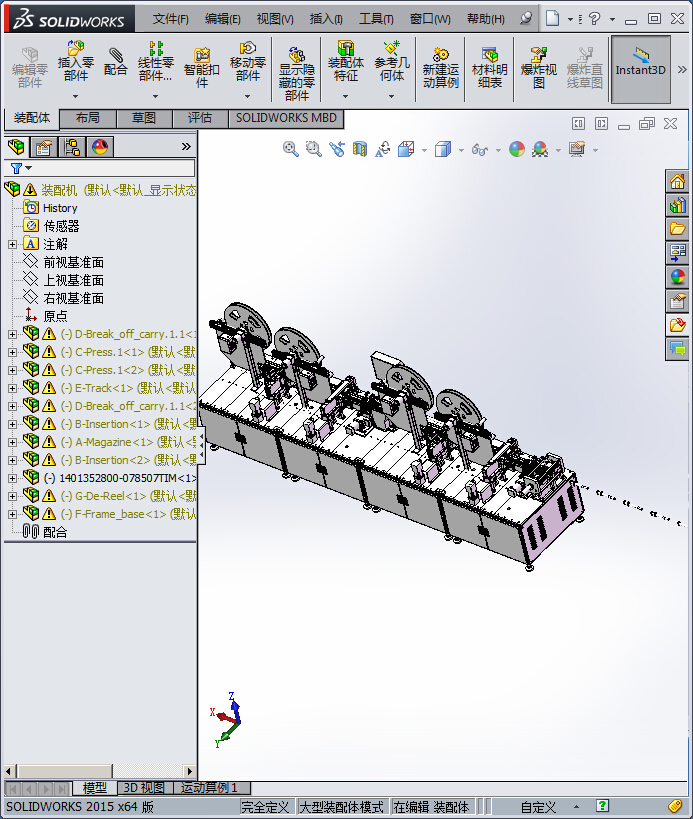
Task: Open Design Library icon in task pane
Action: (677, 205)
